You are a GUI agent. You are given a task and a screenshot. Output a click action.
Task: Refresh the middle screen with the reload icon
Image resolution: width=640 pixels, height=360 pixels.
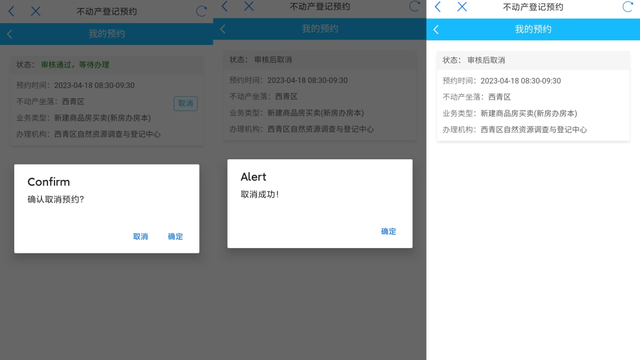point(414,6)
